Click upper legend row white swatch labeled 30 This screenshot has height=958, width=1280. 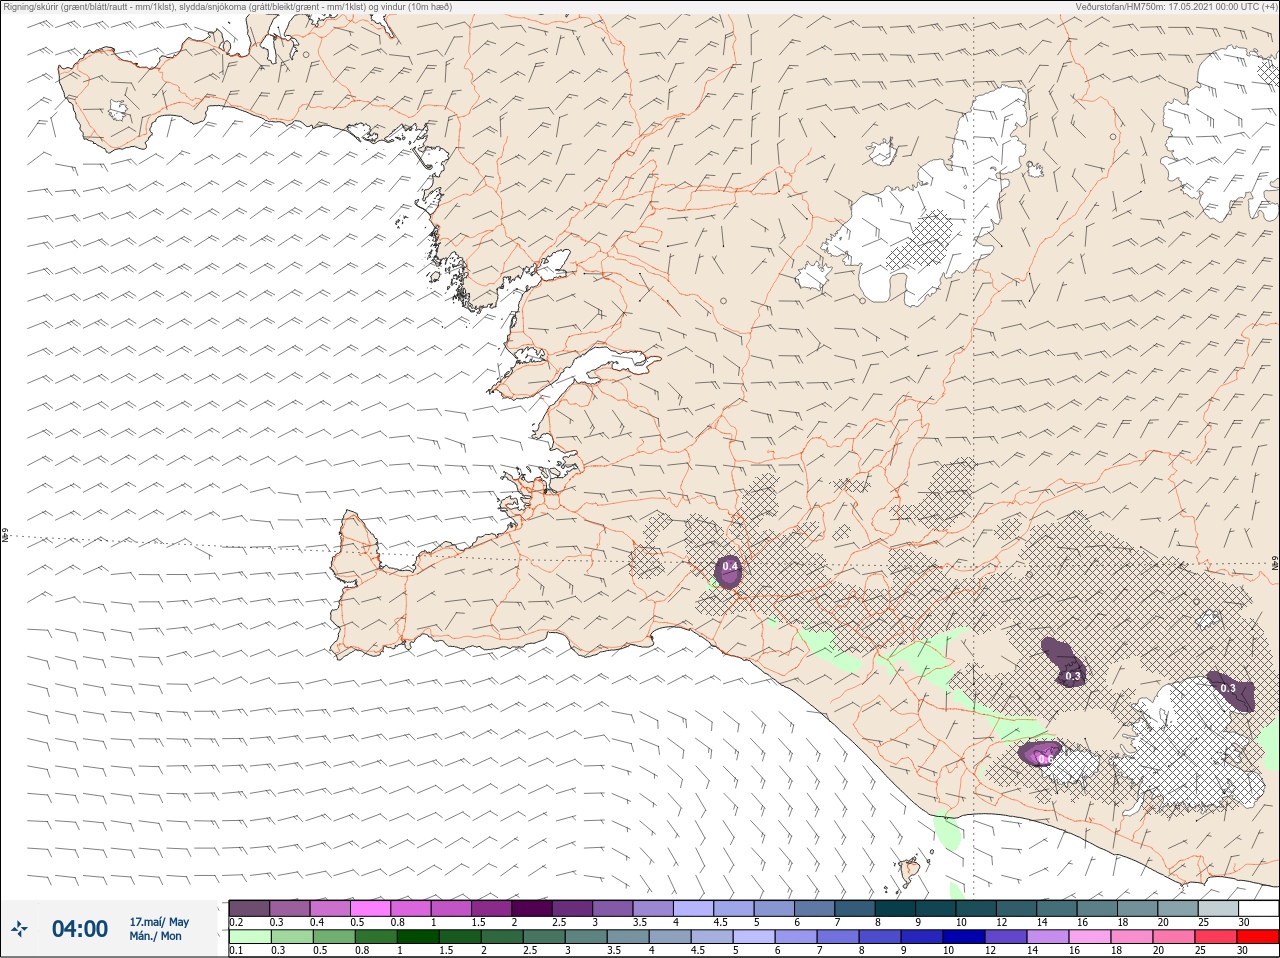point(1259,908)
